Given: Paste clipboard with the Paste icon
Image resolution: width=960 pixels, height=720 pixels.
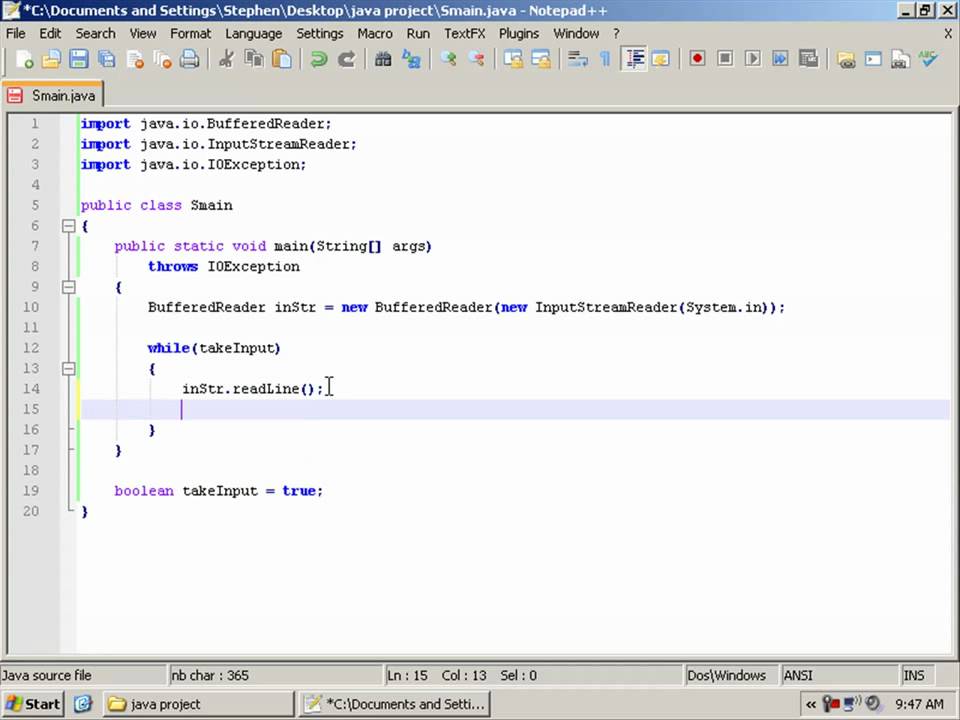Looking at the screenshot, I should 282,59.
